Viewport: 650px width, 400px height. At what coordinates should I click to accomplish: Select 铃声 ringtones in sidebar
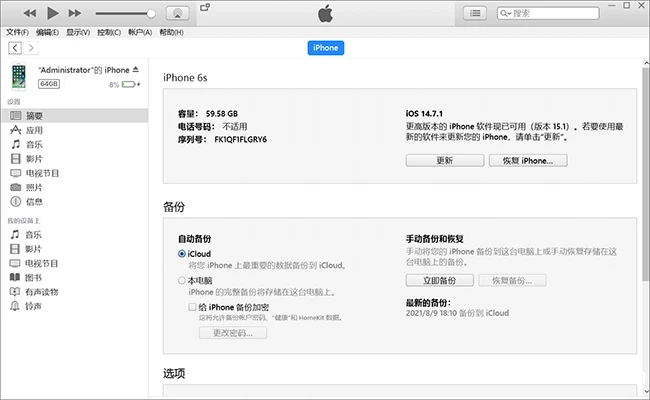click(75, 306)
